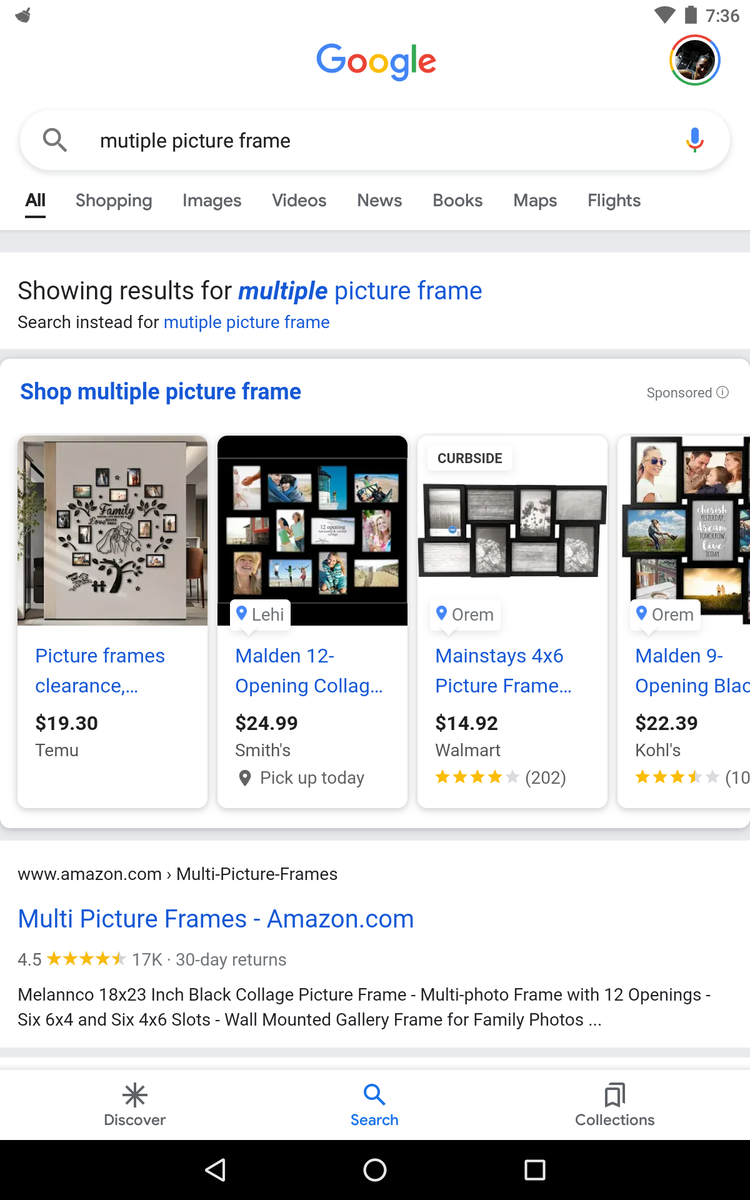Switch to the Shopping tab

(114, 201)
